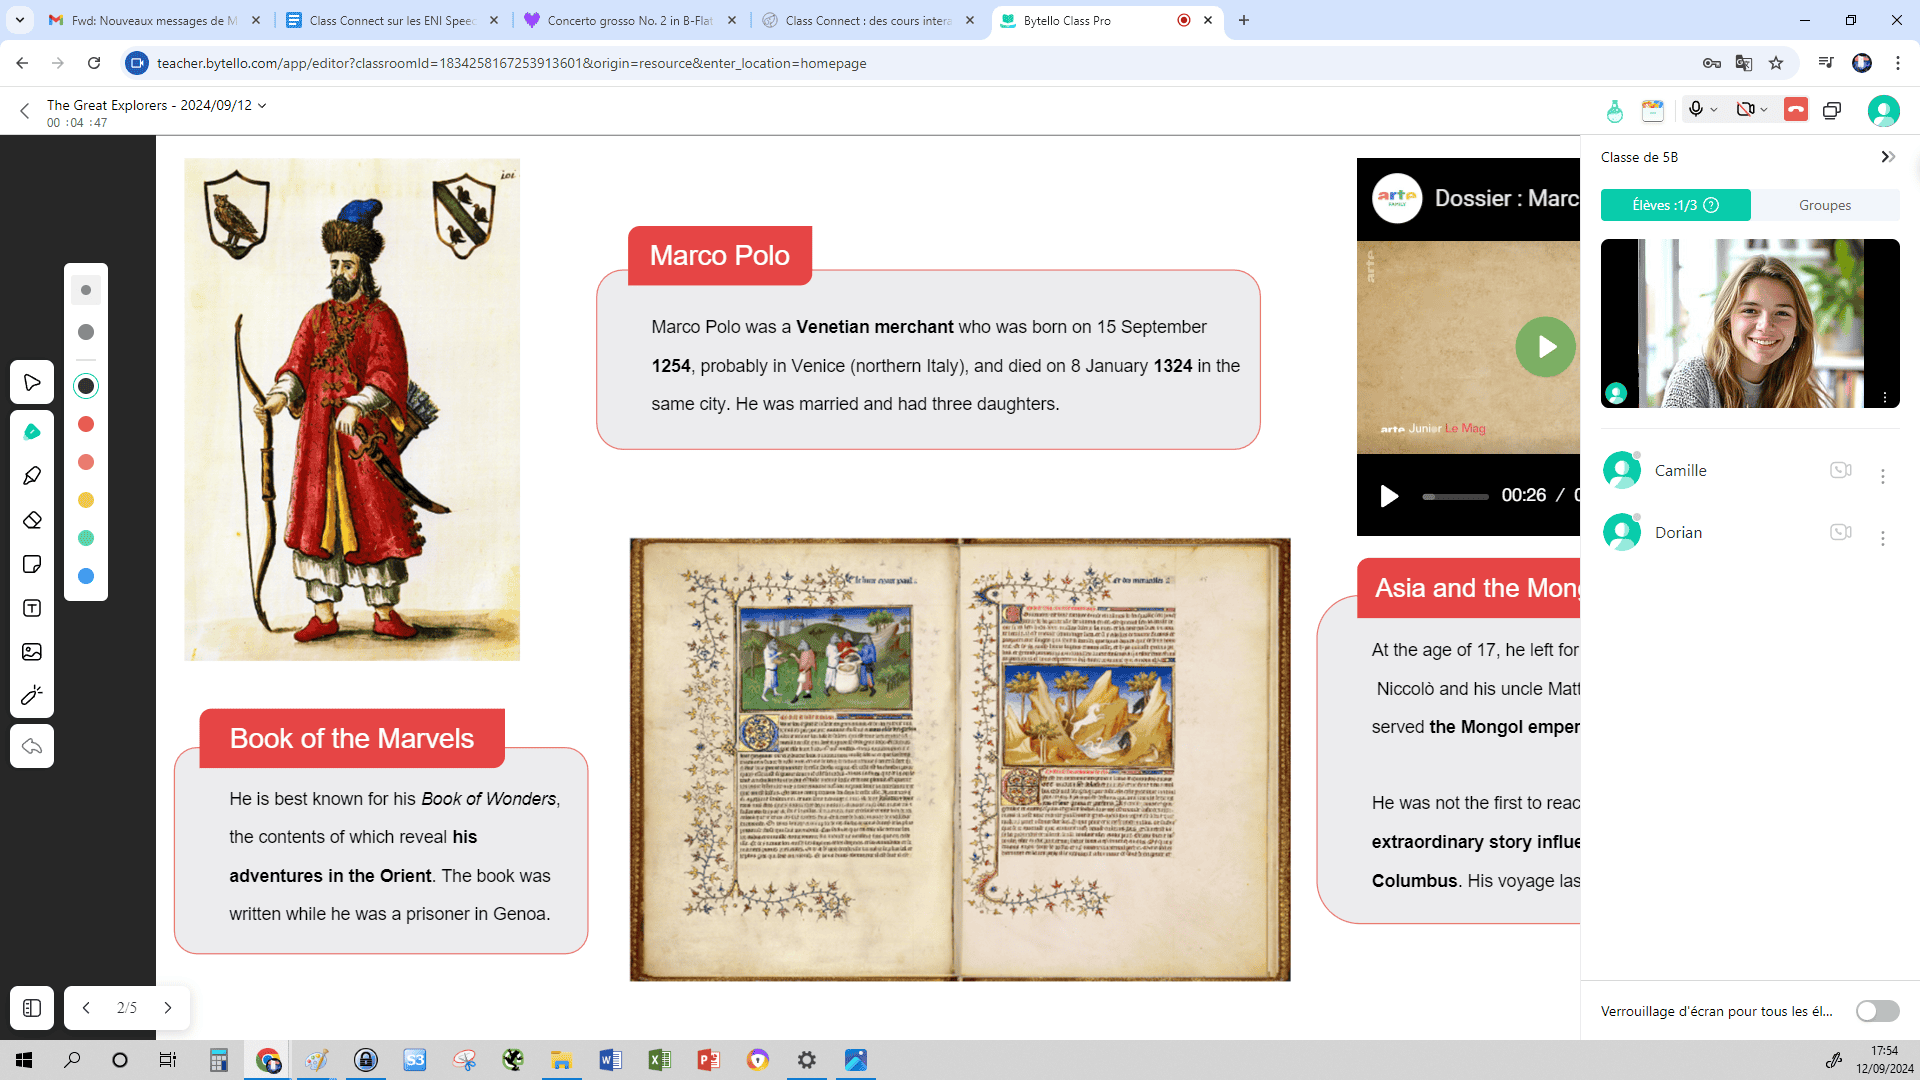Open more options for Camille
The width and height of the screenshot is (1920, 1080).
(x=1883, y=477)
